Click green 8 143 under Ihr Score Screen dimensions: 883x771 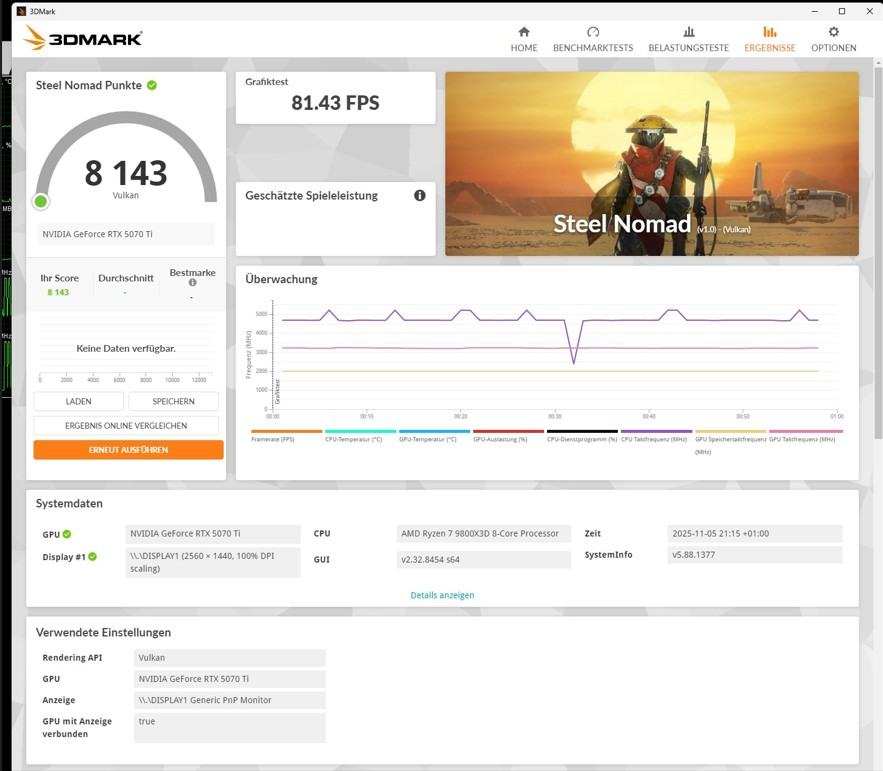[x=58, y=292]
